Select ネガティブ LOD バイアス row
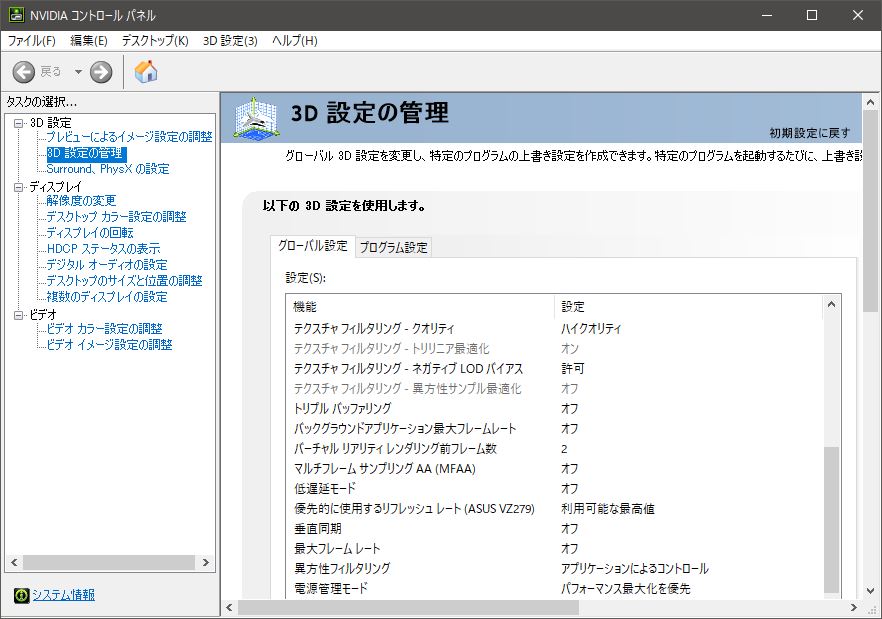Viewport: 882px width, 619px height. (554, 369)
